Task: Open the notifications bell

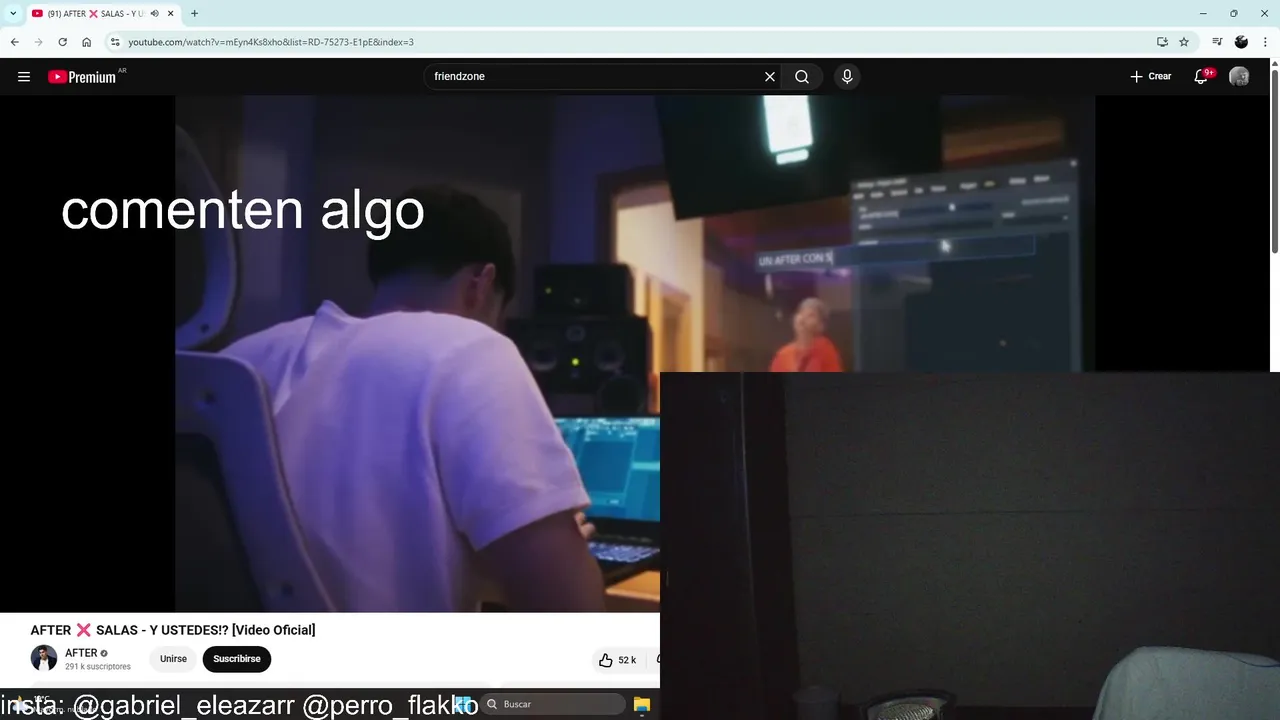Action: click(1201, 77)
